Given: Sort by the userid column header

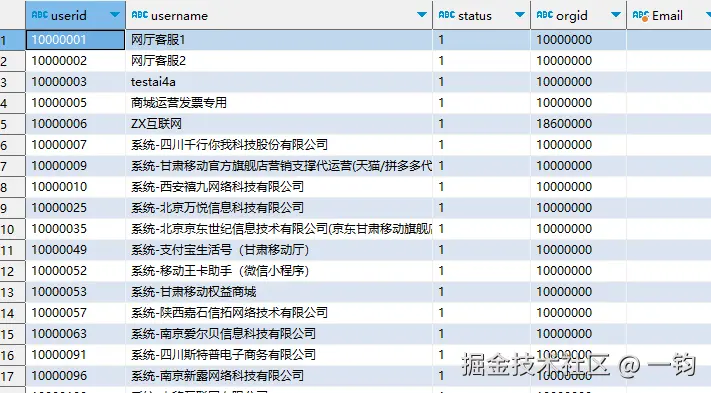Looking at the screenshot, I should [69, 15].
